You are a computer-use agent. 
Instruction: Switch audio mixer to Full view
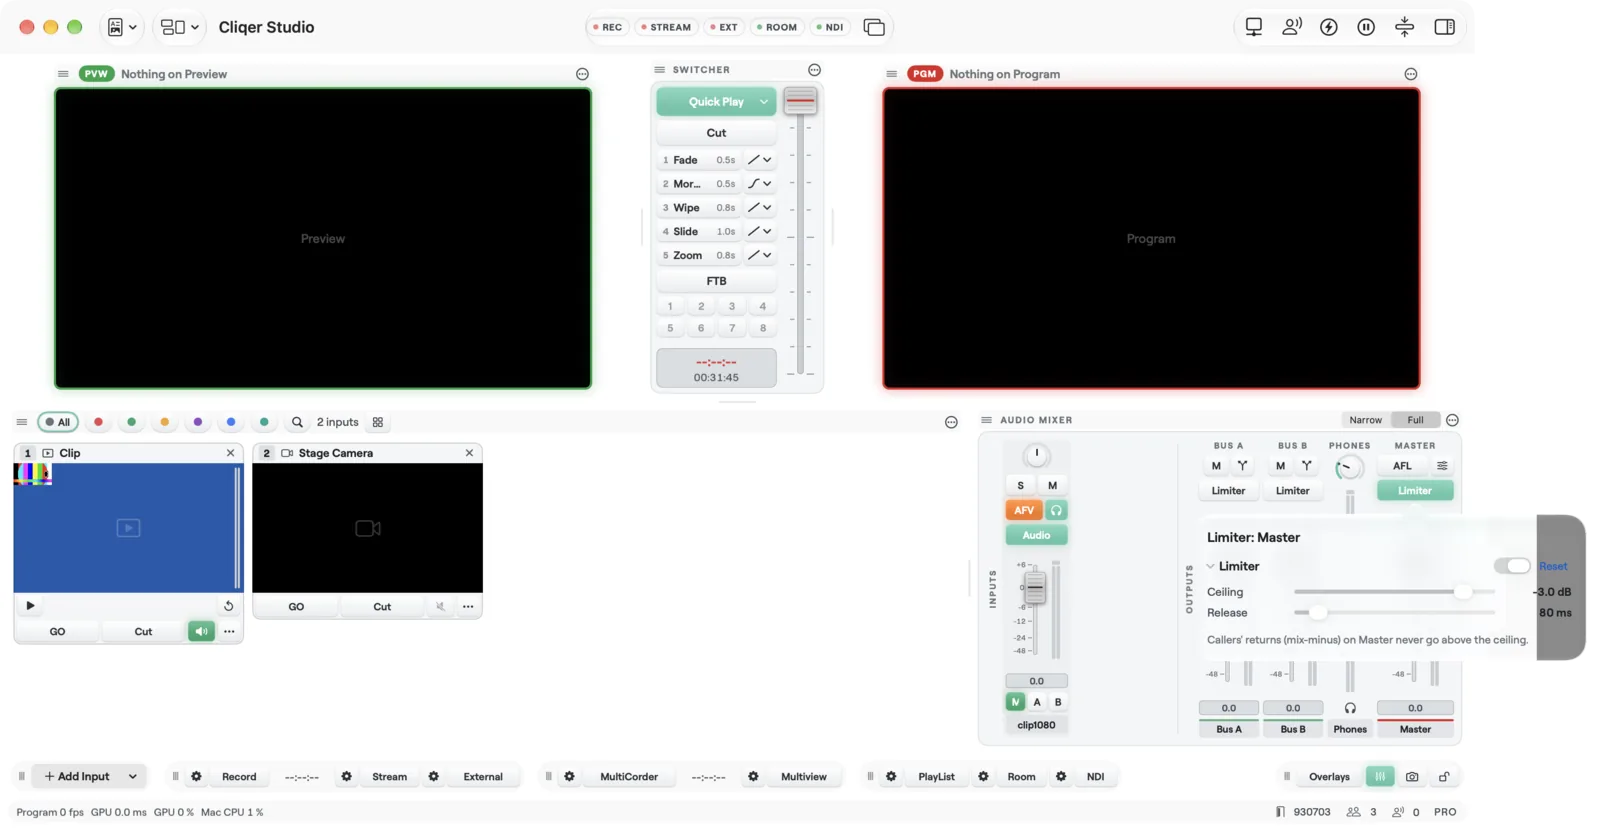[x=1415, y=421]
